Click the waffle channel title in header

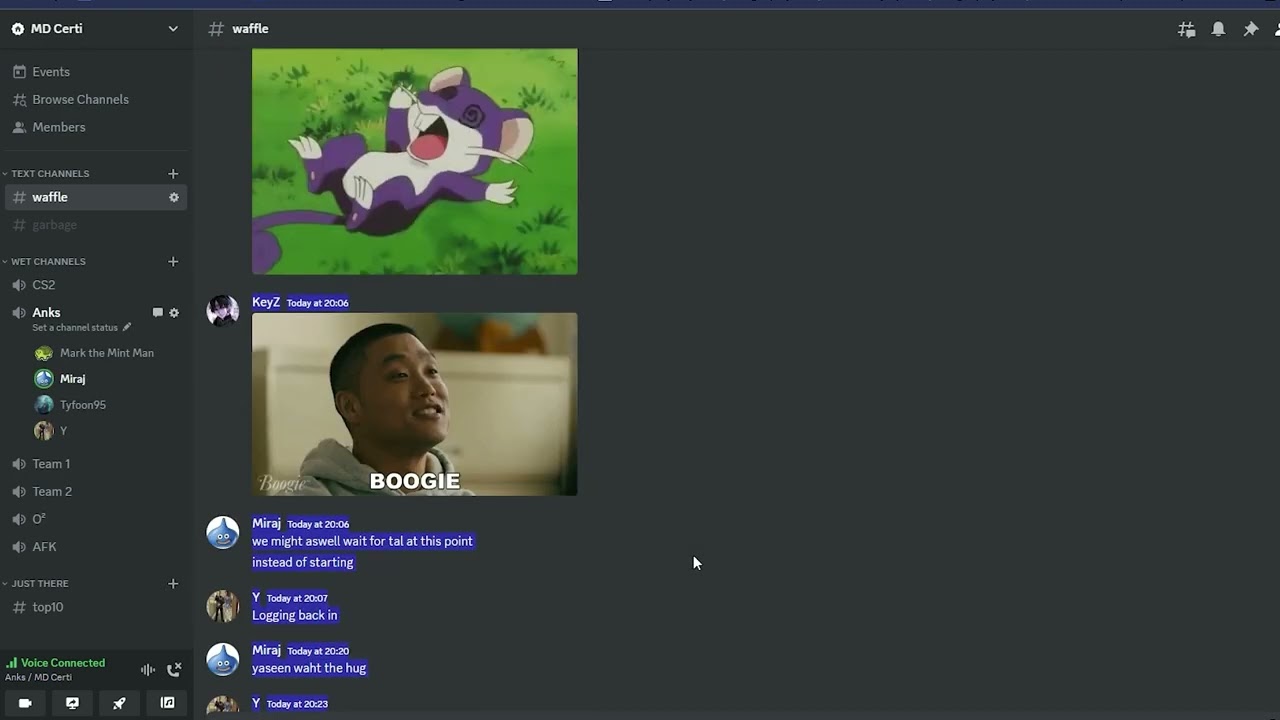(x=250, y=29)
